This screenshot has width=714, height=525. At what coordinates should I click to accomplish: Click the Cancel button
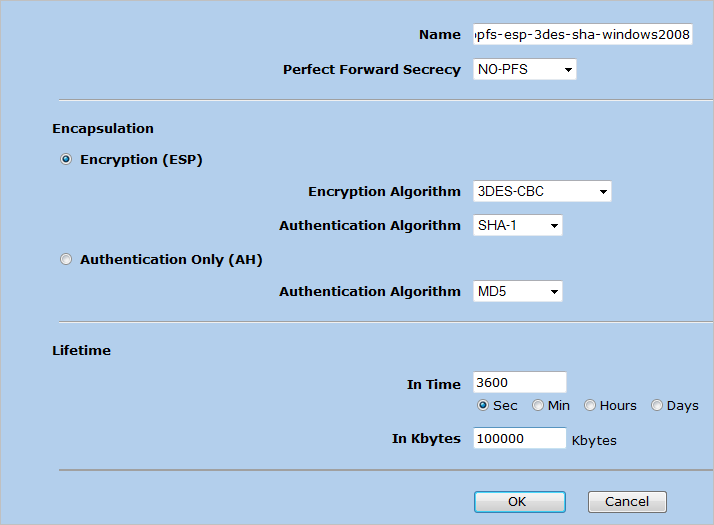tap(627, 502)
